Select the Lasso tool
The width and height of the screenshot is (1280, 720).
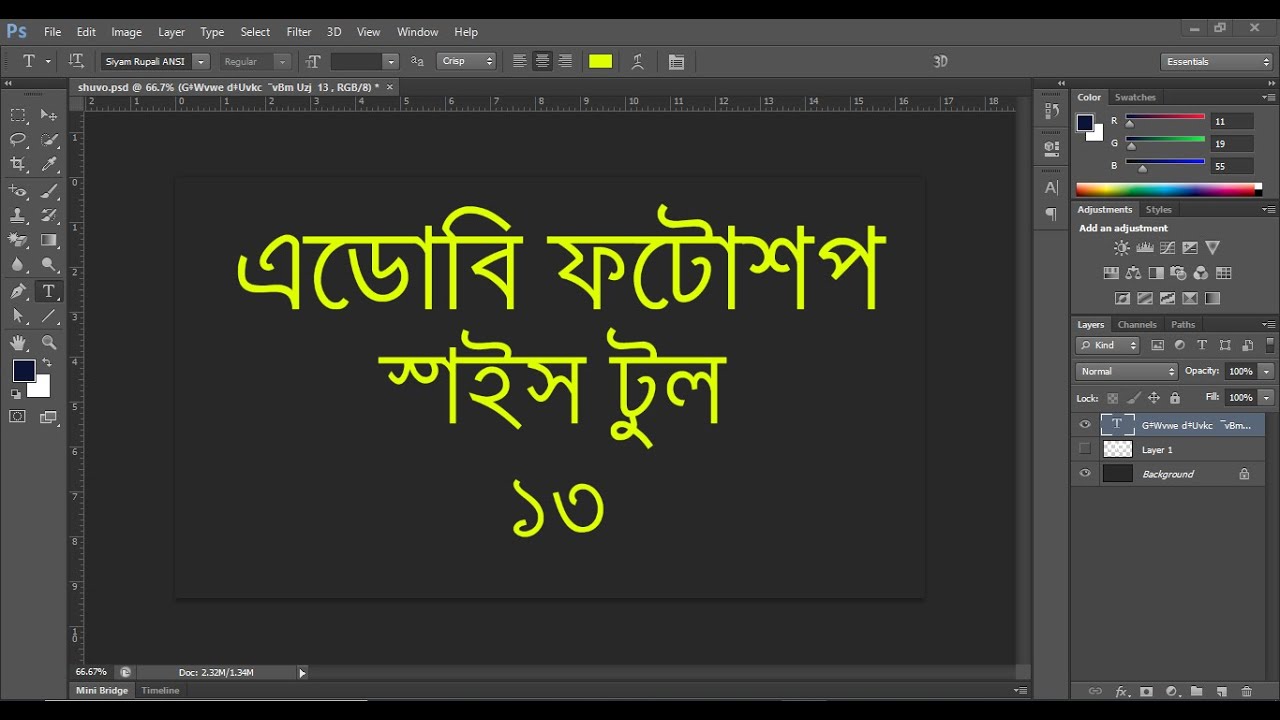coord(18,140)
